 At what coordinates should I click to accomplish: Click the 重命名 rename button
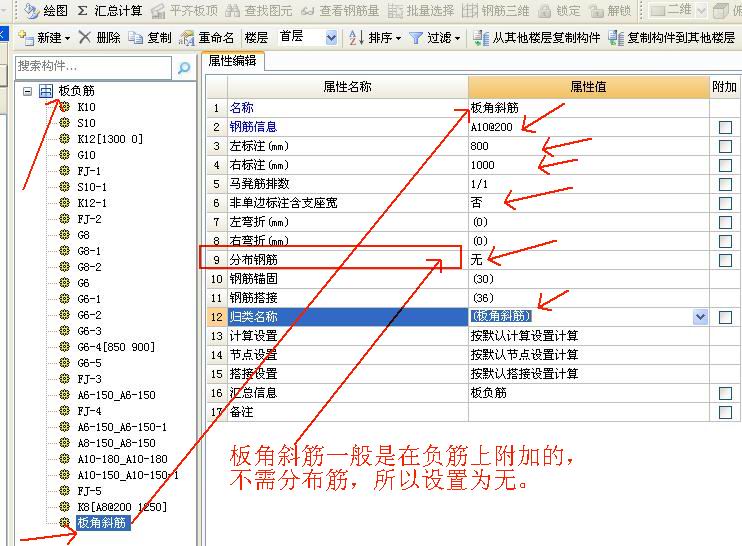[206, 37]
